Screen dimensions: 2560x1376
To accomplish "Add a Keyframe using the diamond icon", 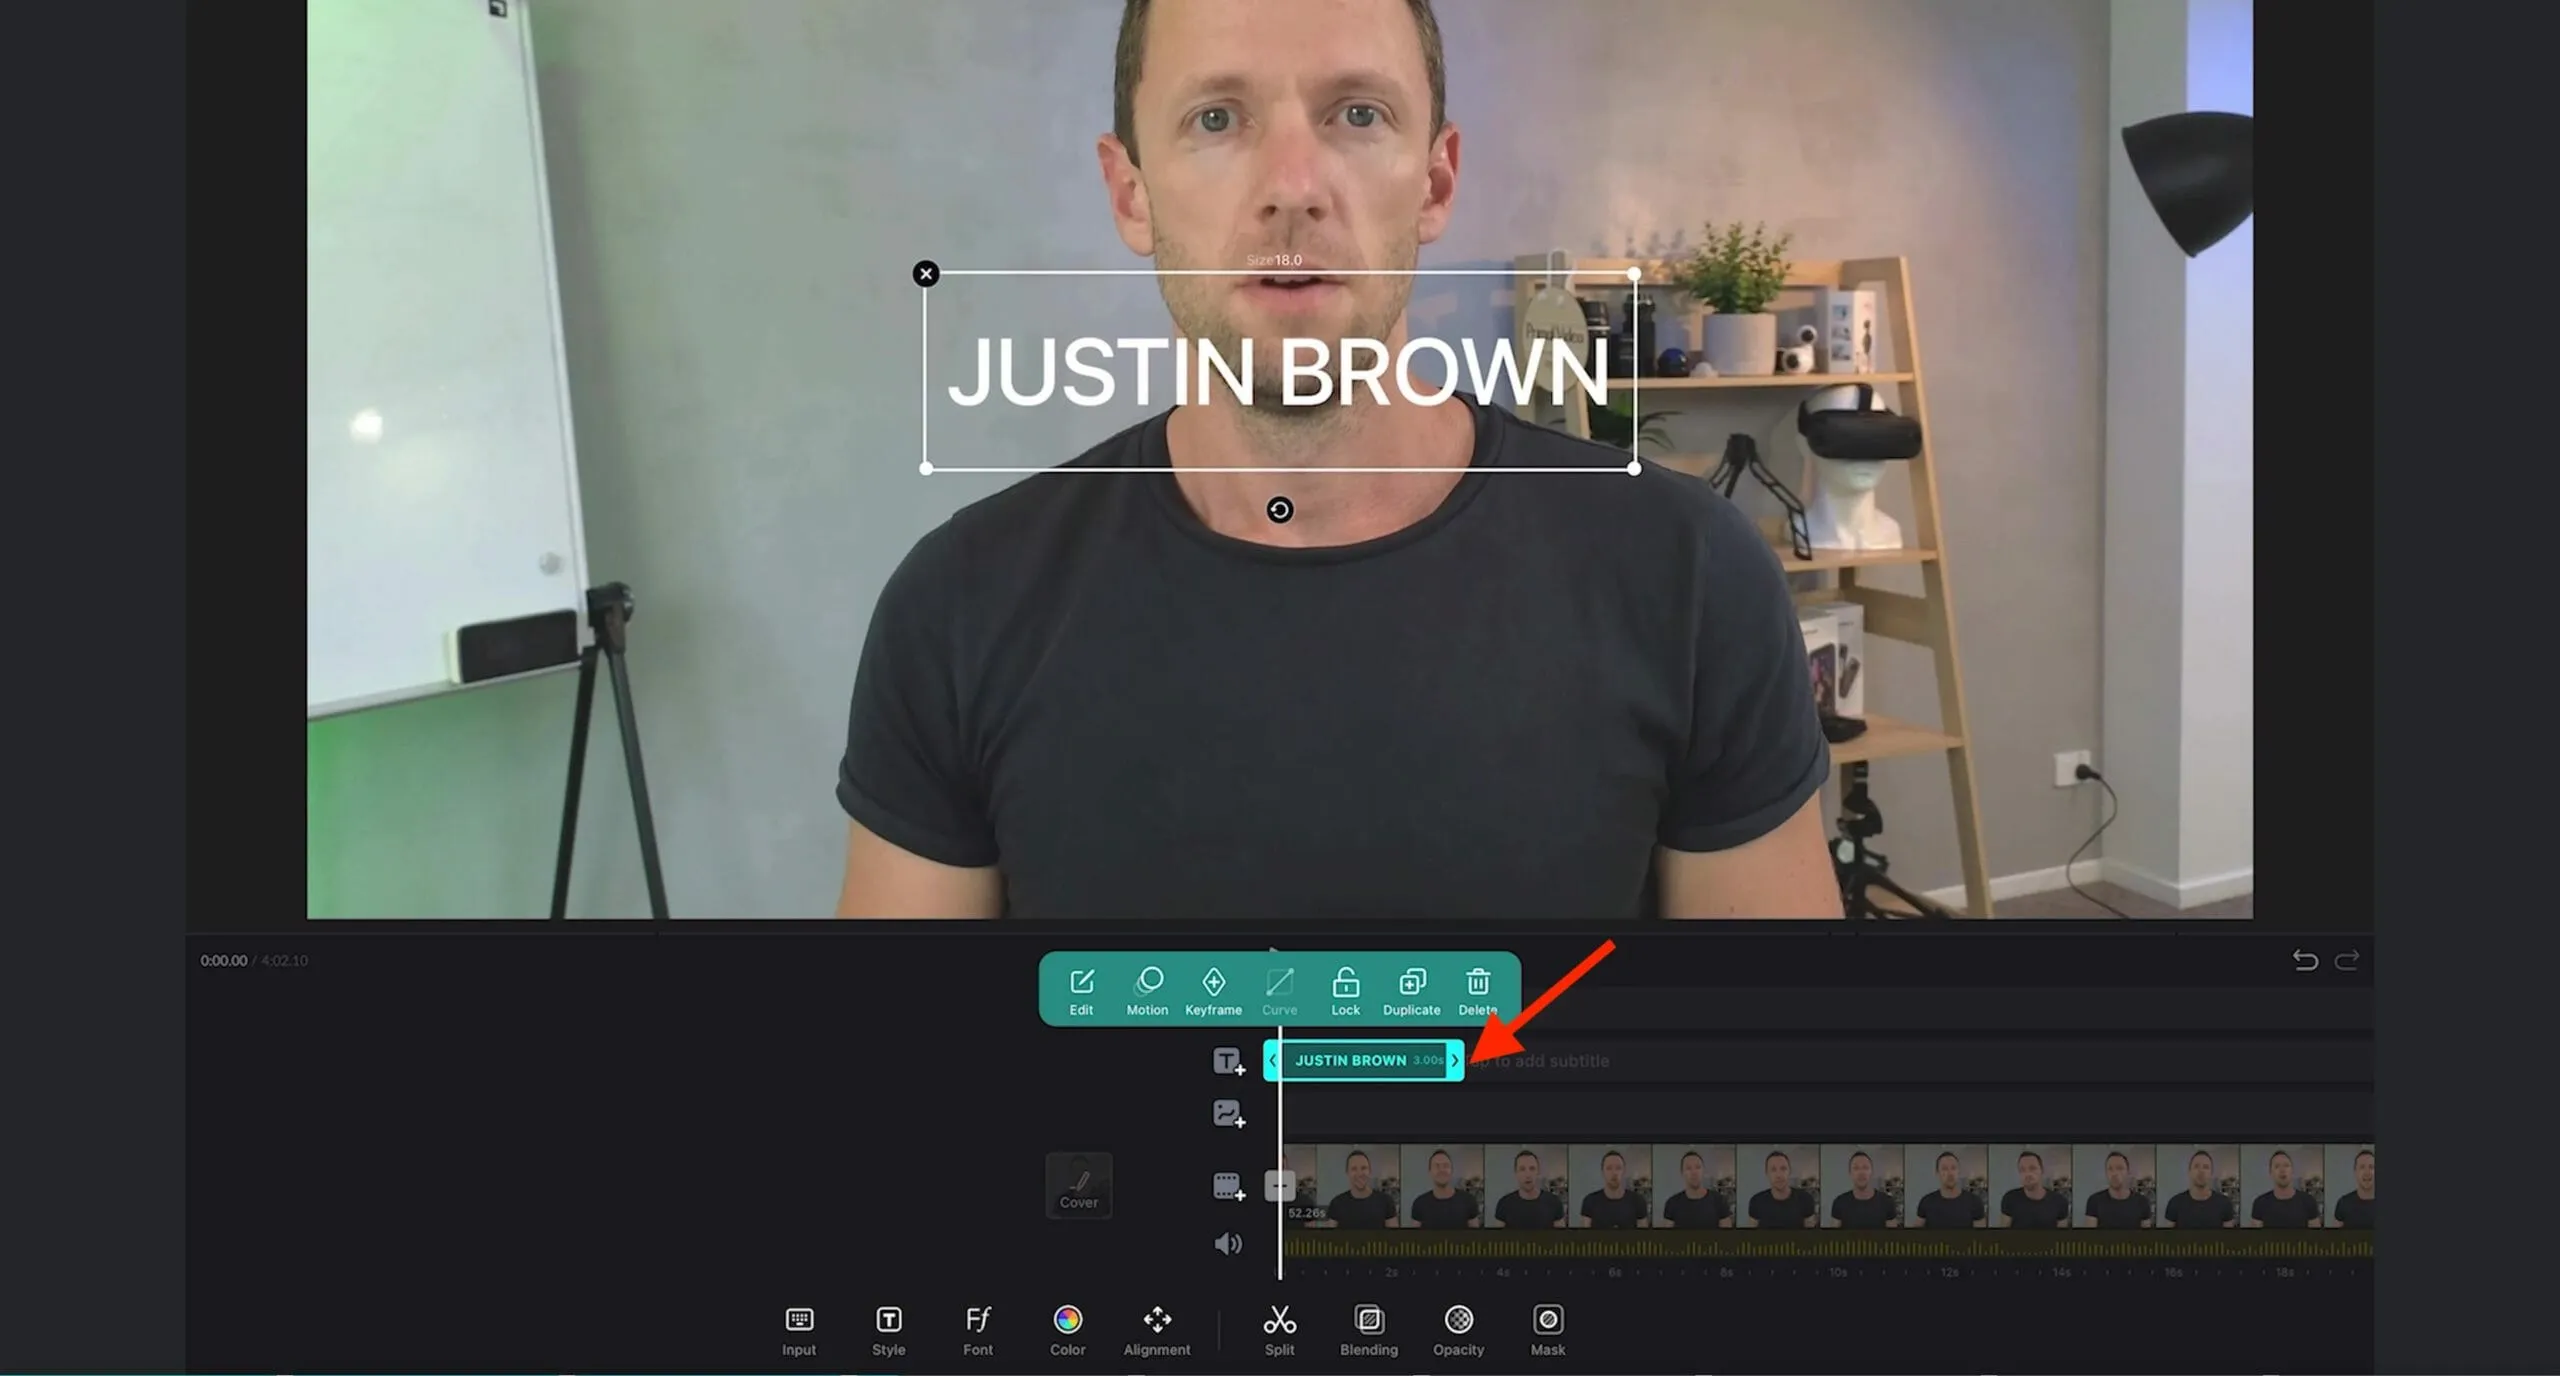I will coord(1213,990).
